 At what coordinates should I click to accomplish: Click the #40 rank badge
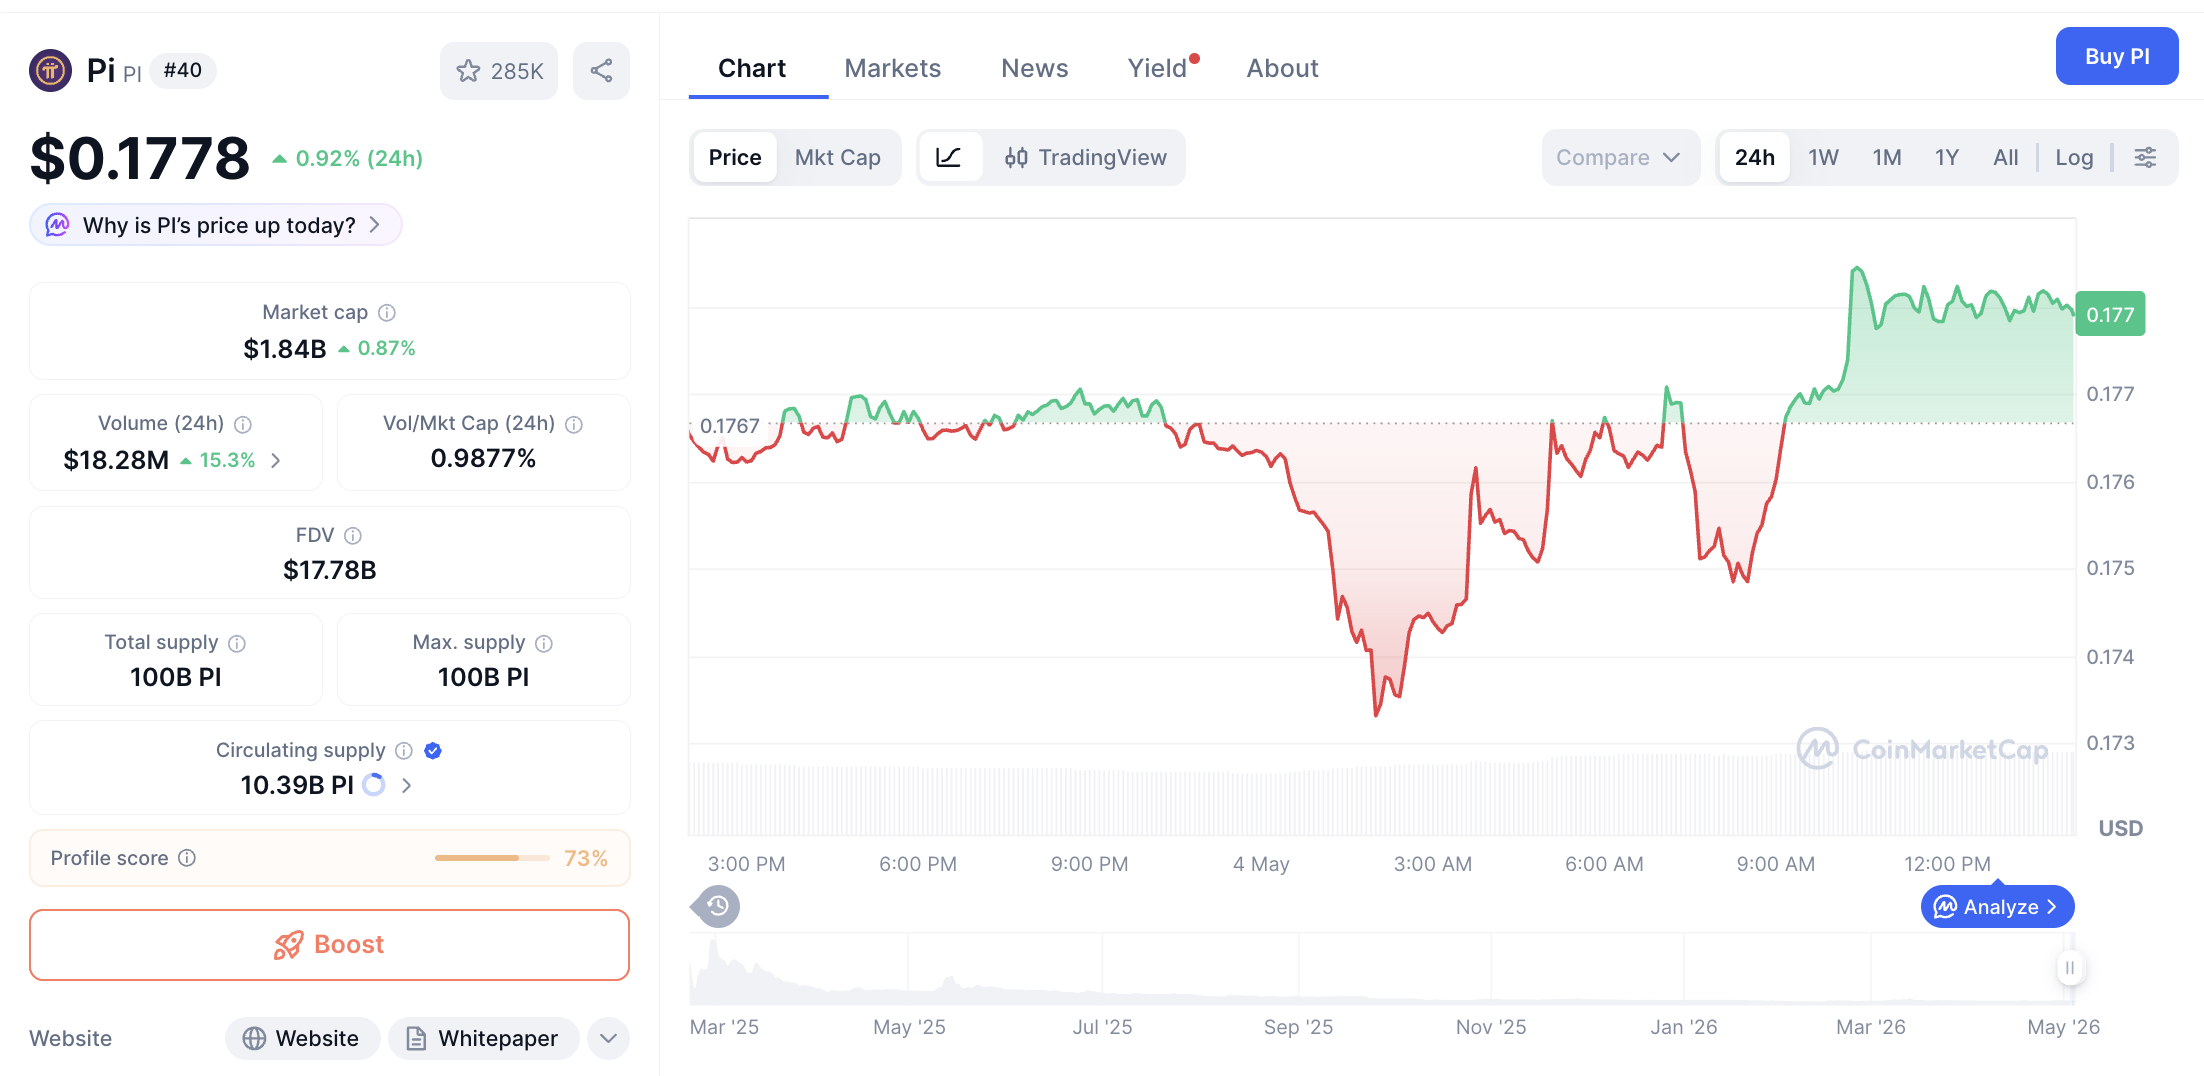[183, 70]
